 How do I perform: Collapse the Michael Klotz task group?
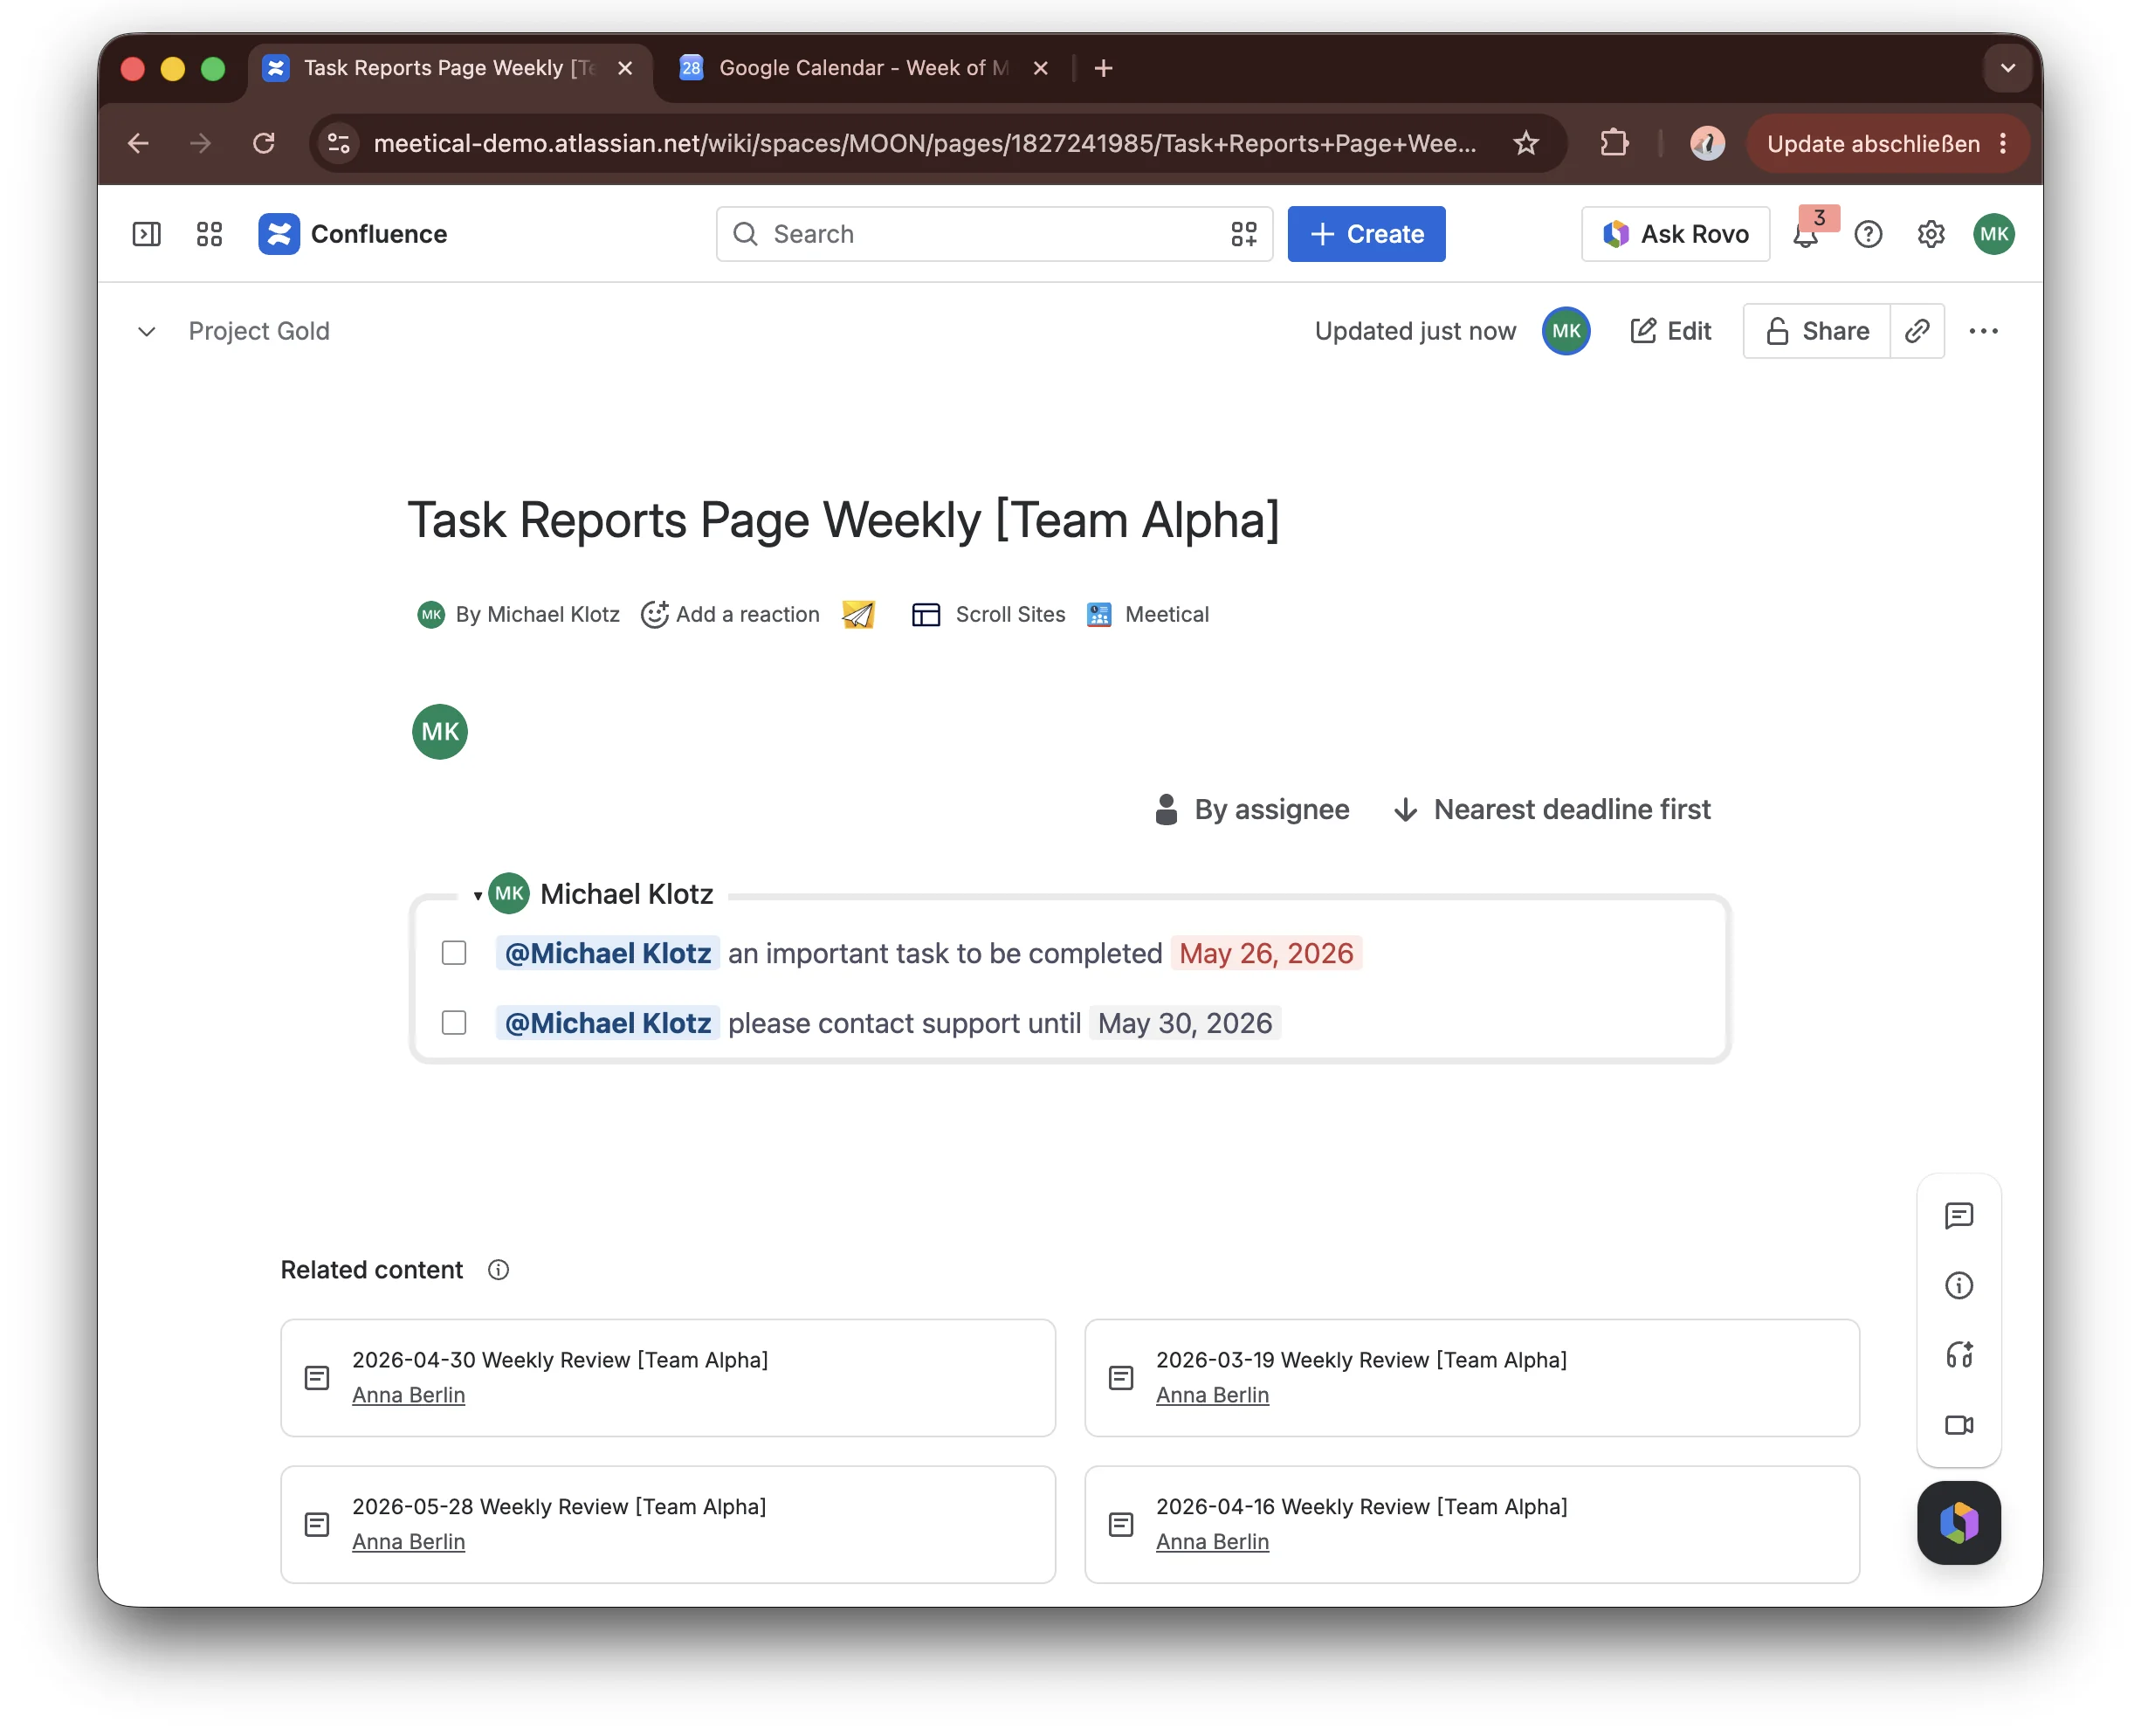478,895
